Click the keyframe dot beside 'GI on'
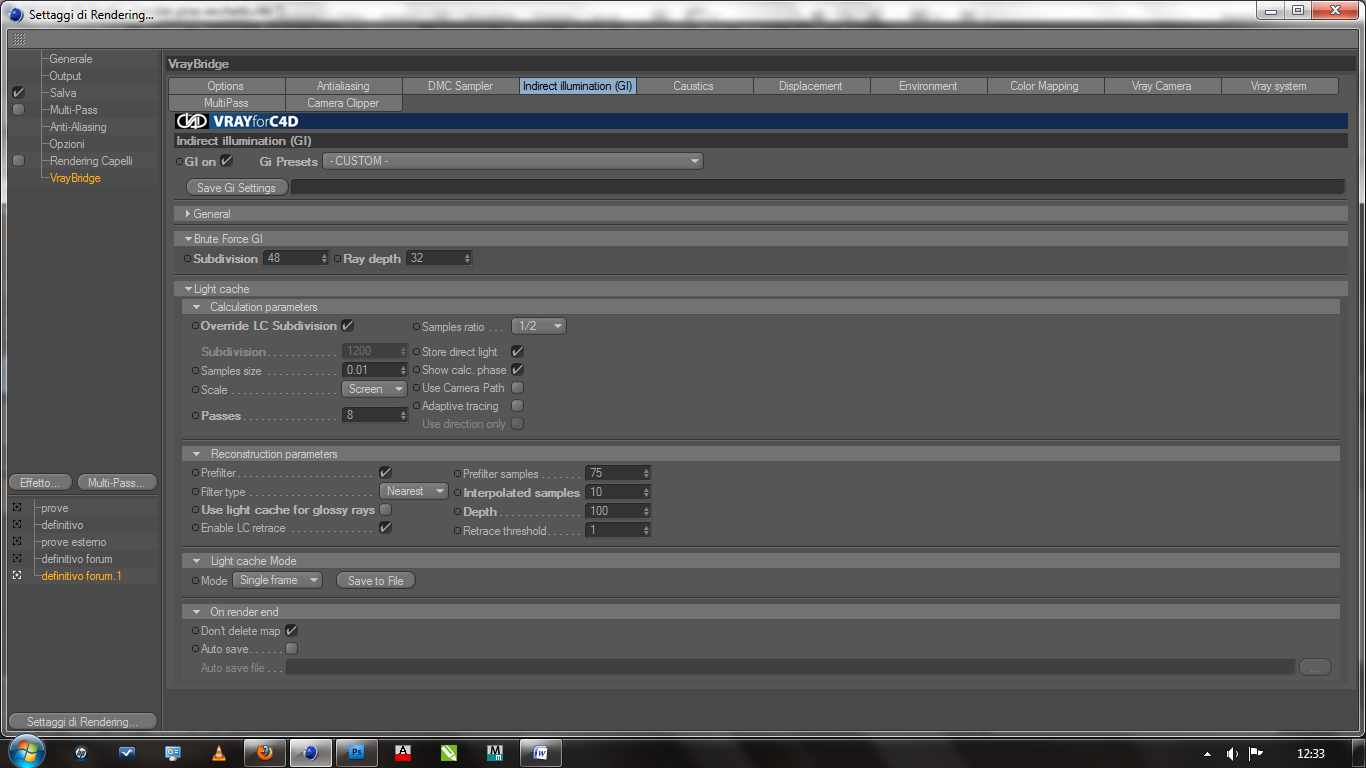The height and width of the screenshot is (768, 1366). point(180,161)
